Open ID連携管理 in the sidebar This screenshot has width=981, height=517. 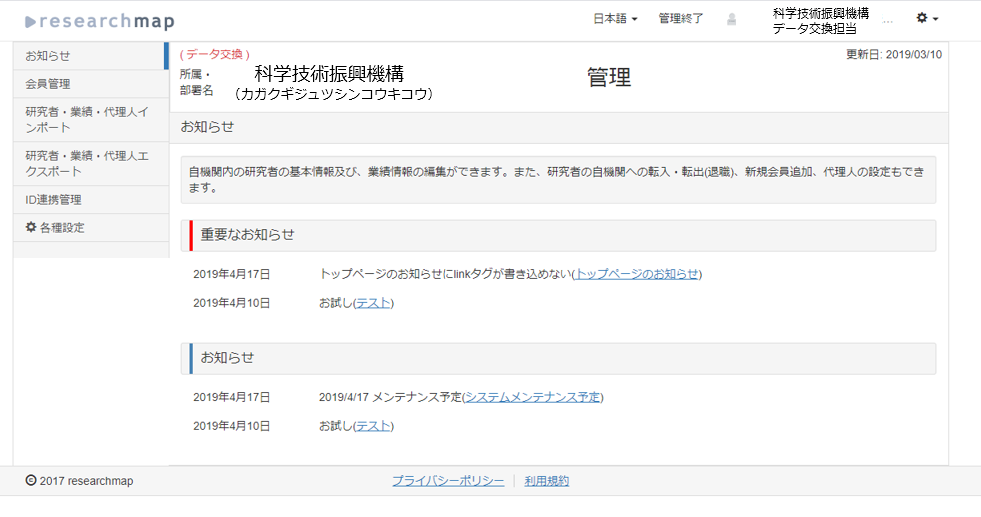(91, 200)
